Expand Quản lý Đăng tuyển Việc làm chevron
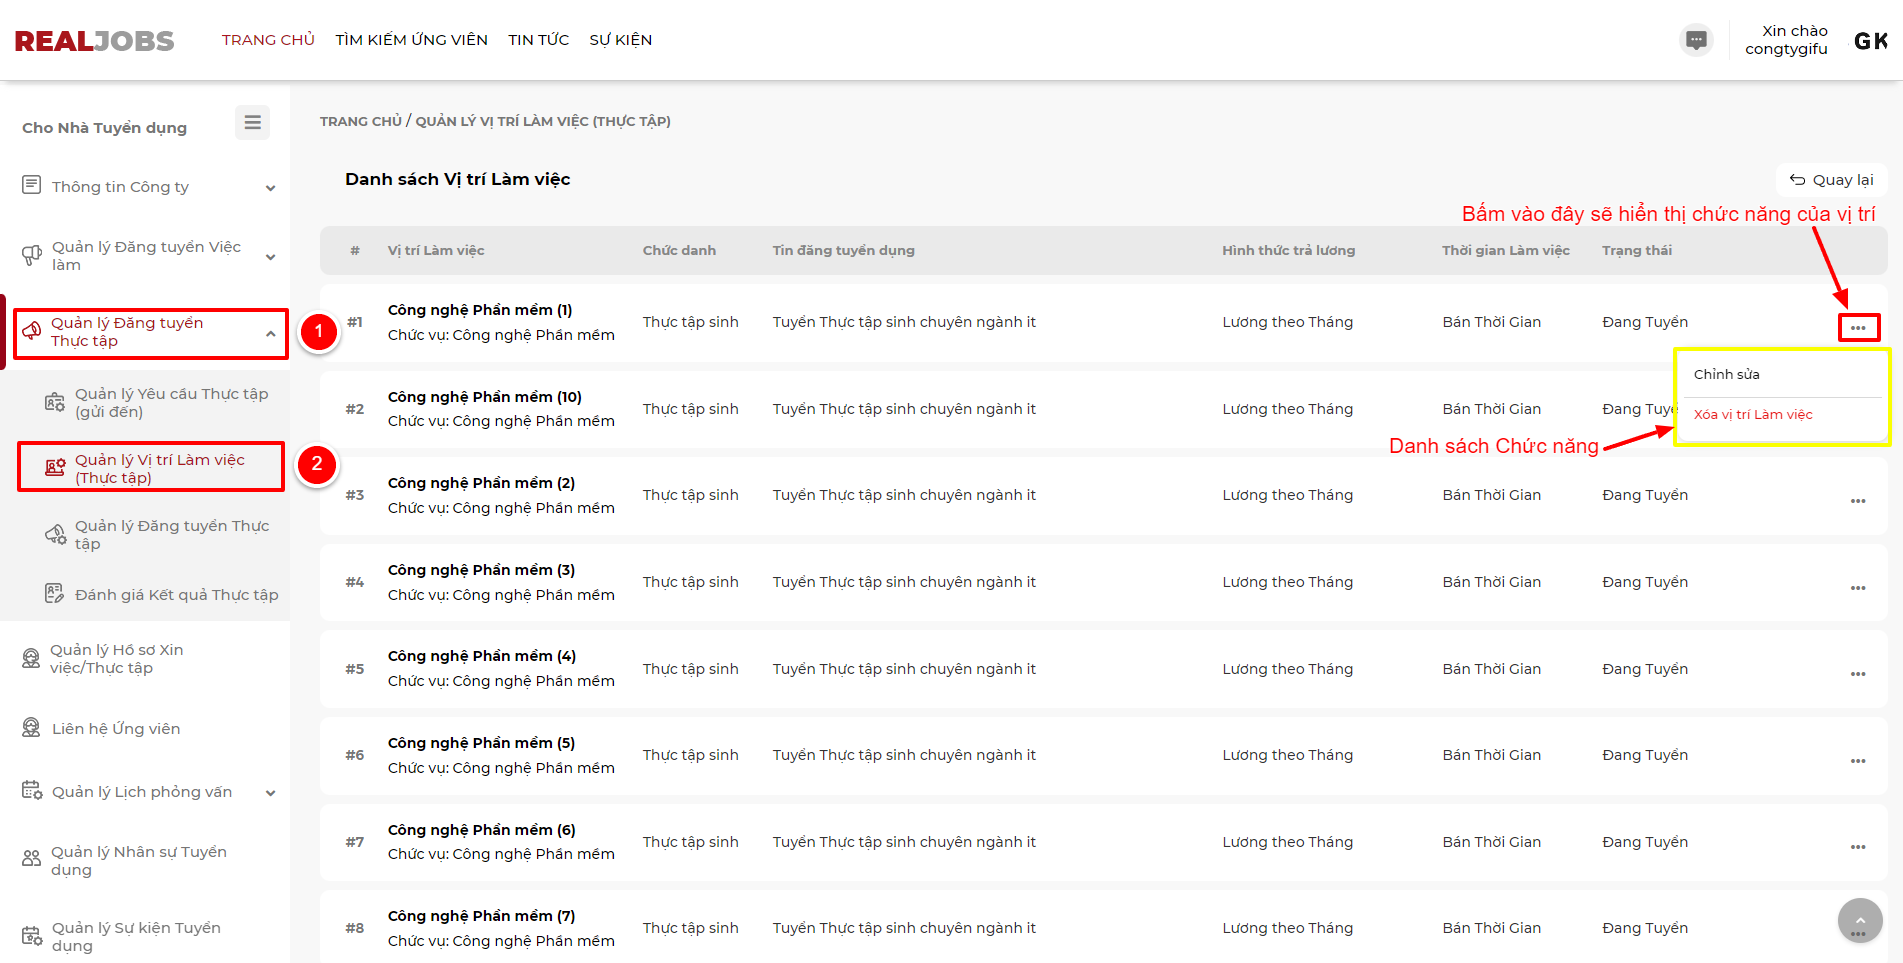 [270, 257]
